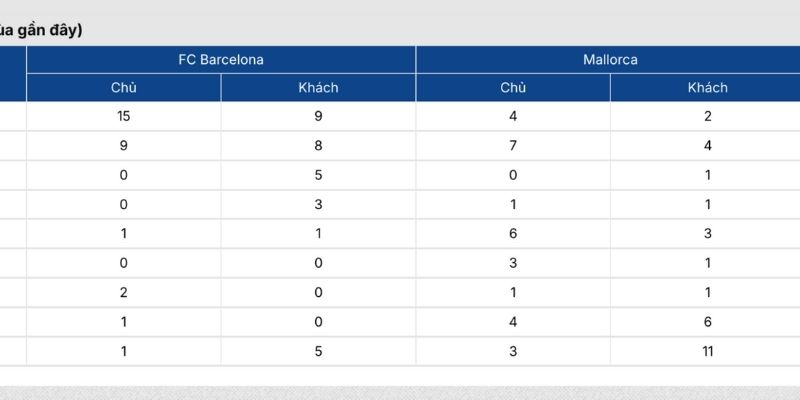Click value 4 in Mallorca Khách column
This screenshot has height=400, width=800.
pyautogui.click(x=707, y=145)
